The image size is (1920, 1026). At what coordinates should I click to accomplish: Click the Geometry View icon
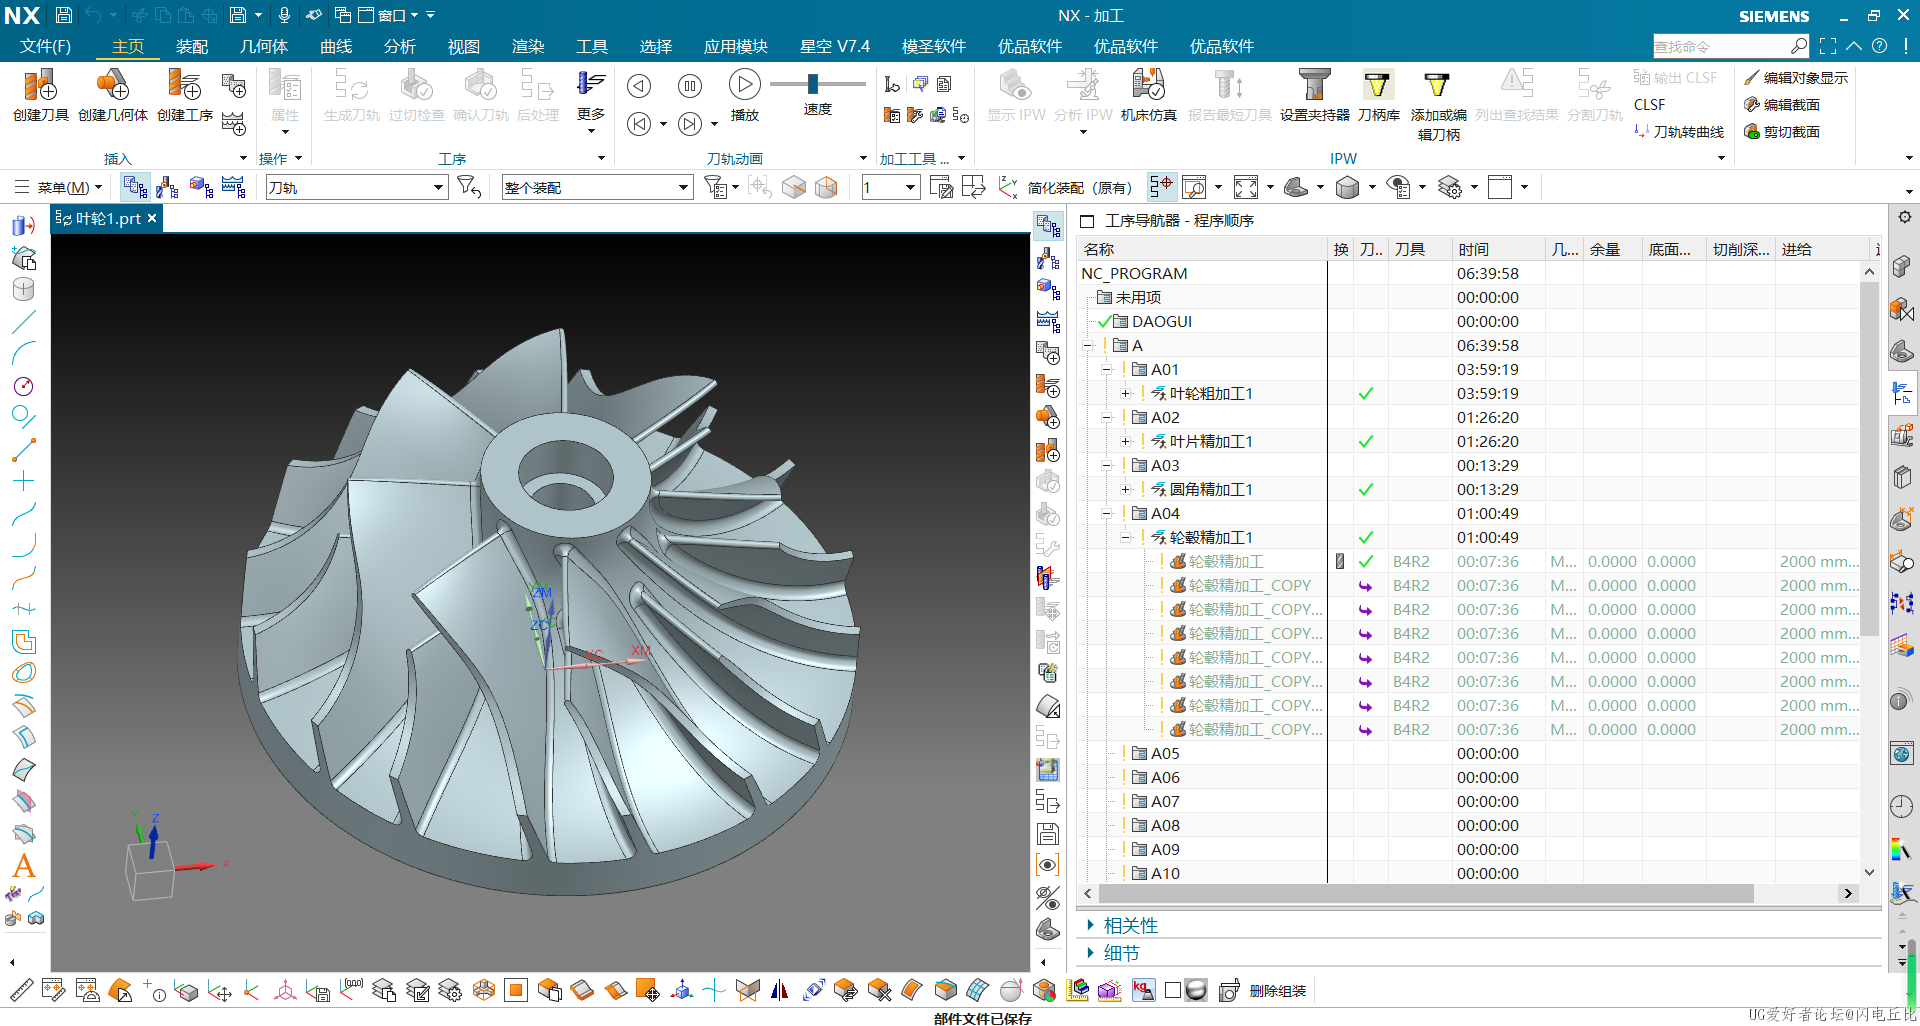tap(201, 187)
